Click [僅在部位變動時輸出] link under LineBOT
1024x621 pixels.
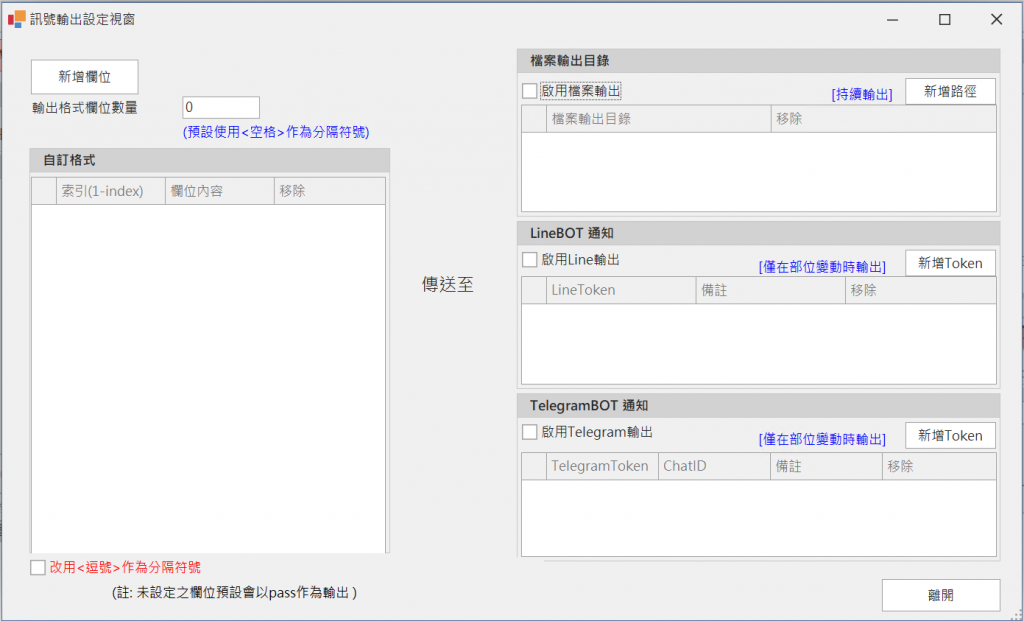(x=822, y=267)
